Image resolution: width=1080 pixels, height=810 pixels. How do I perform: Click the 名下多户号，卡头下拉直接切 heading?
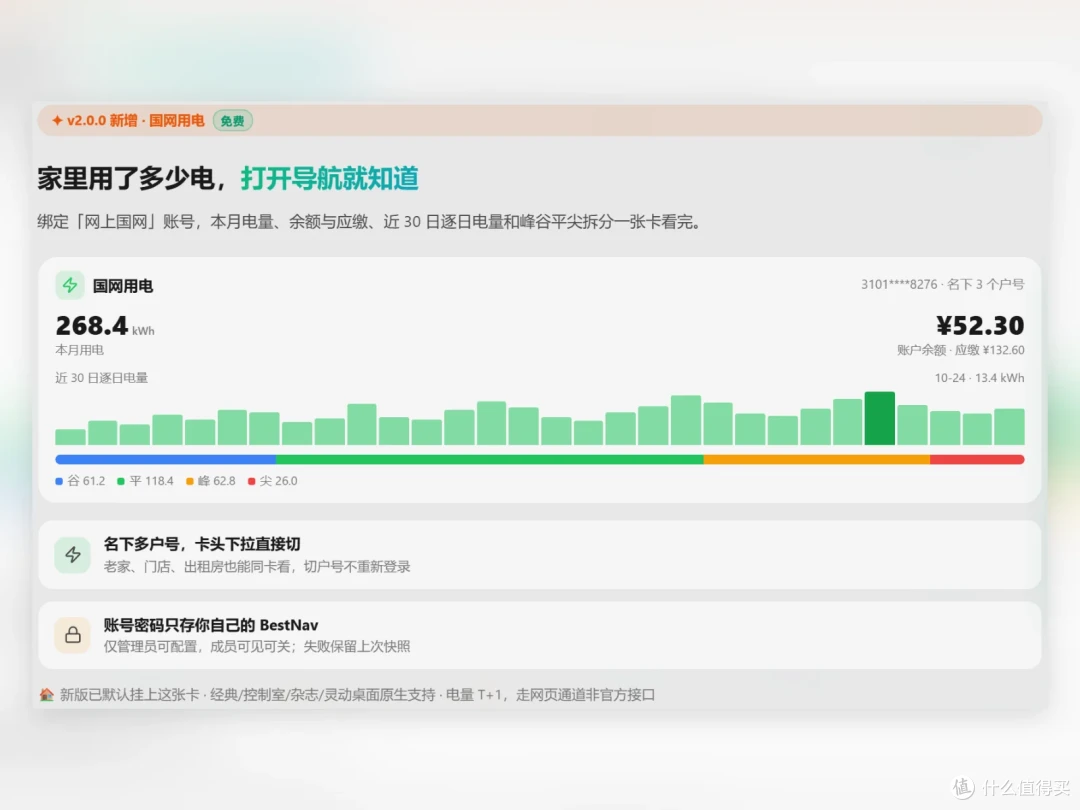pyautogui.click(x=202, y=544)
